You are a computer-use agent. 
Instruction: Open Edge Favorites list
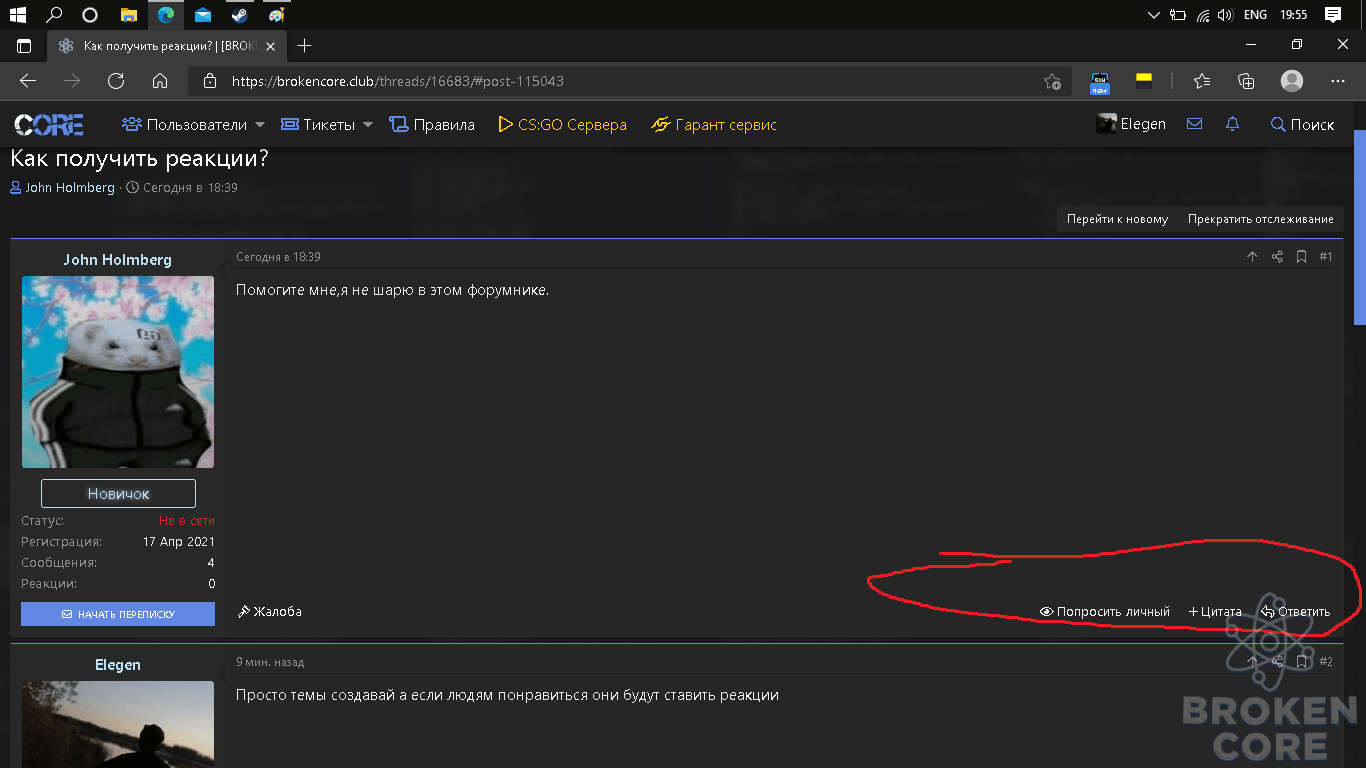tap(1202, 81)
